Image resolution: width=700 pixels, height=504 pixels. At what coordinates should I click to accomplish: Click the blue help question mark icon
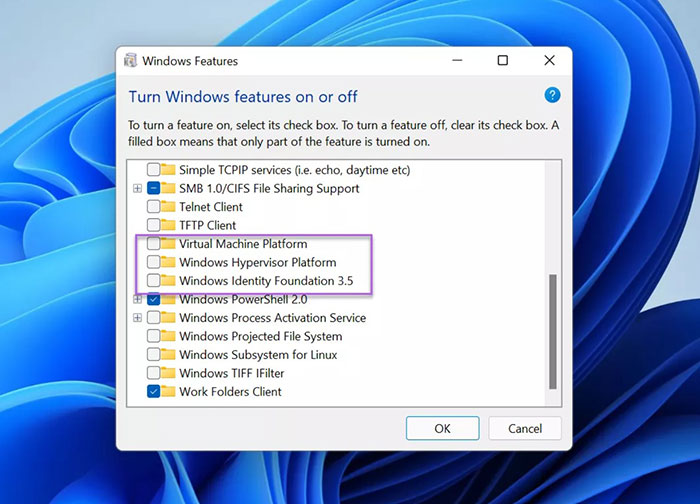point(552,95)
